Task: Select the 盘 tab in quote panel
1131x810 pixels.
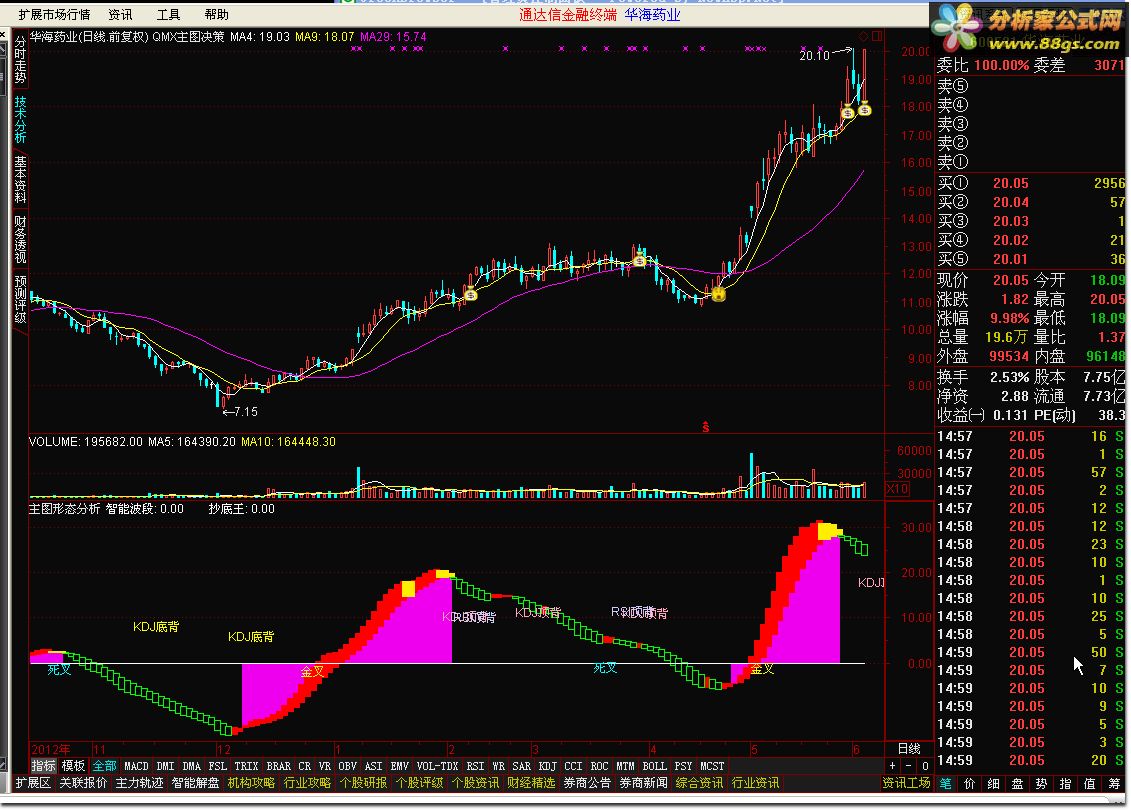Action: 1017,783
